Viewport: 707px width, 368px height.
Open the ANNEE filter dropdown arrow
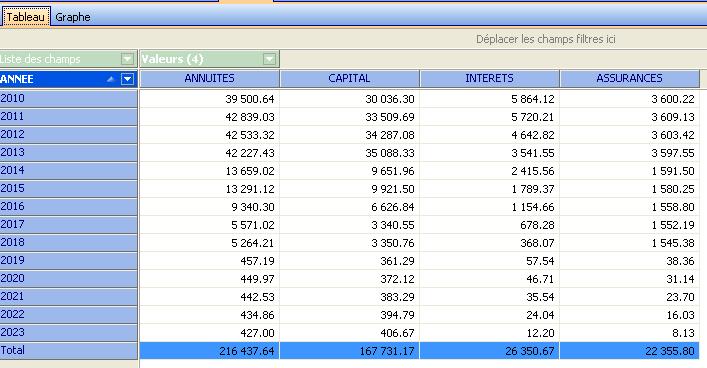tap(128, 79)
